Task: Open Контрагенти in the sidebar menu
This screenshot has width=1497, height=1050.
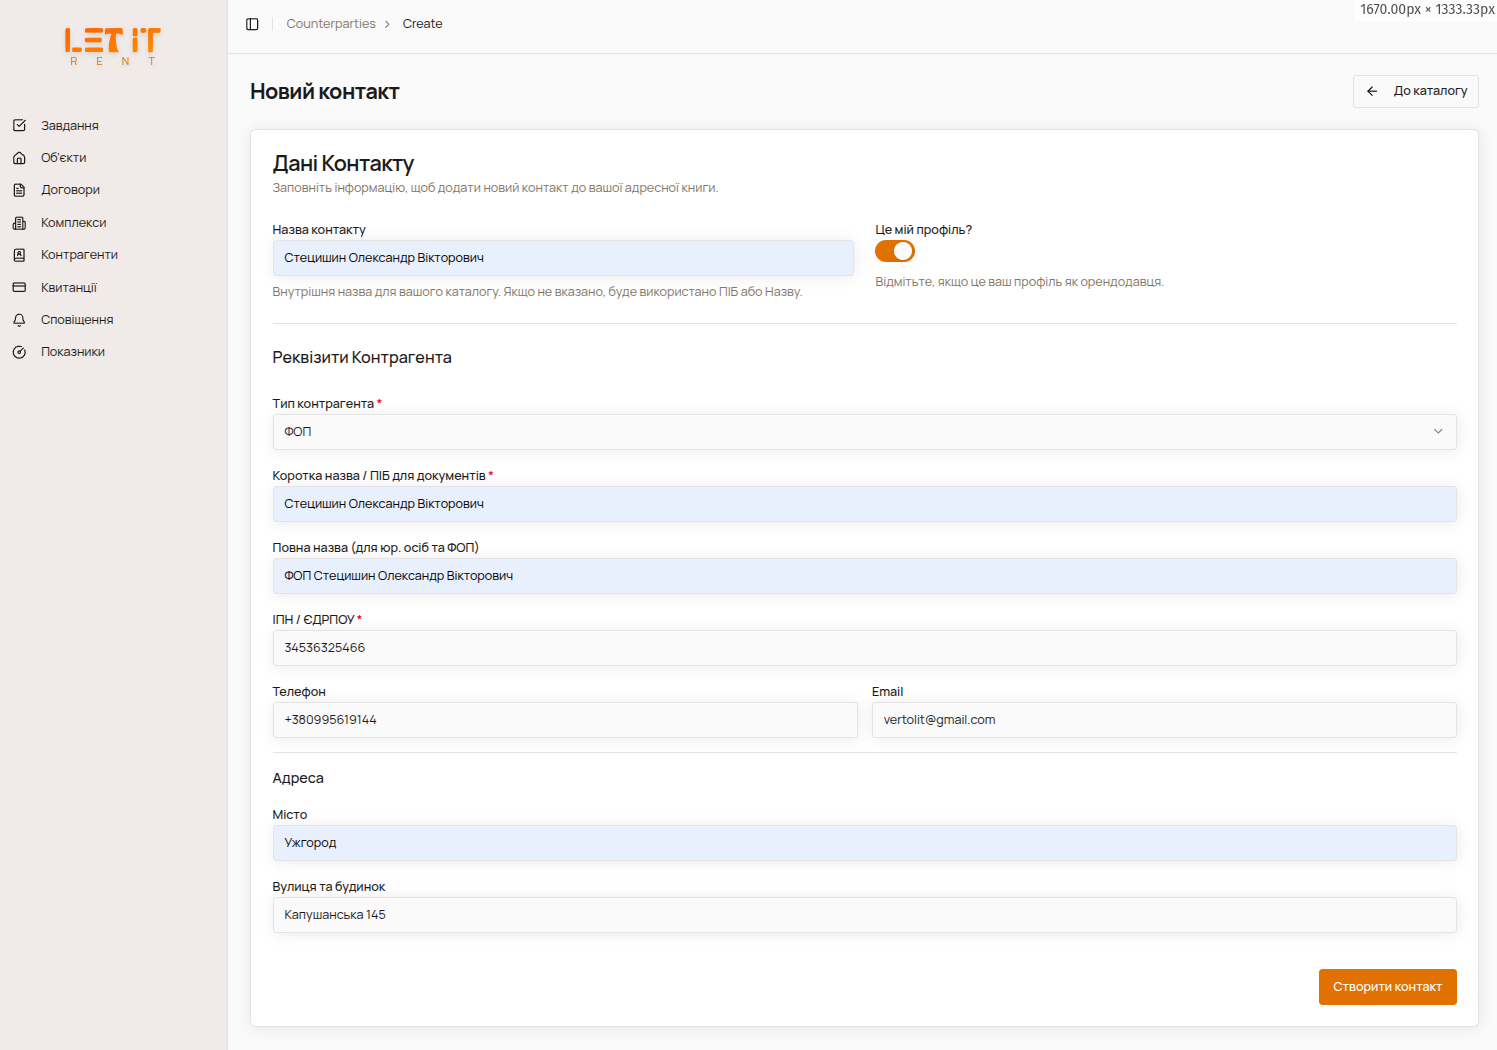Action: coord(79,255)
